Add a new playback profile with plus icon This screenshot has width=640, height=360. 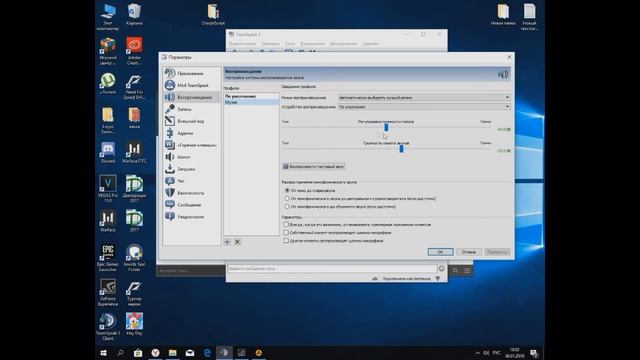click(x=227, y=242)
